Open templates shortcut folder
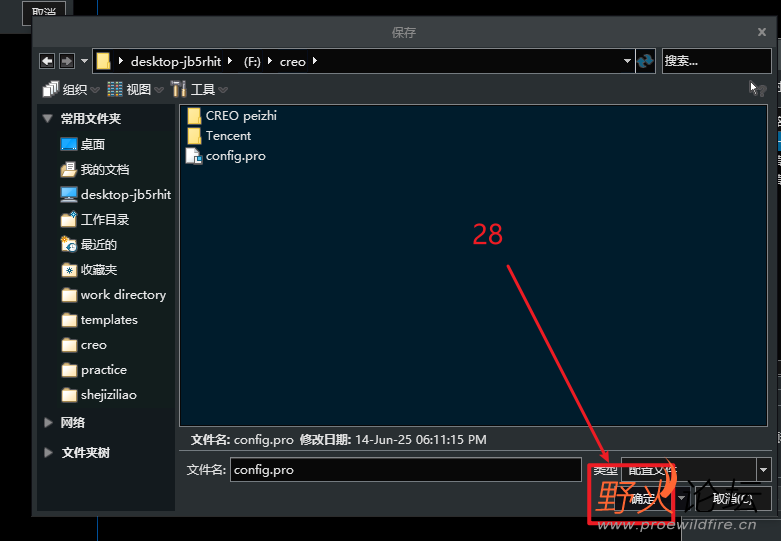The width and height of the screenshot is (781, 541). (99, 319)
